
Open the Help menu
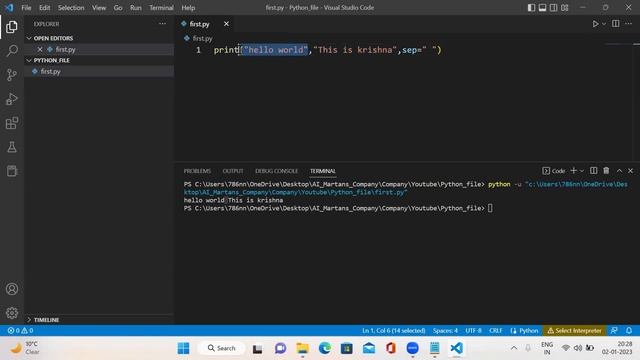(188, 8)
